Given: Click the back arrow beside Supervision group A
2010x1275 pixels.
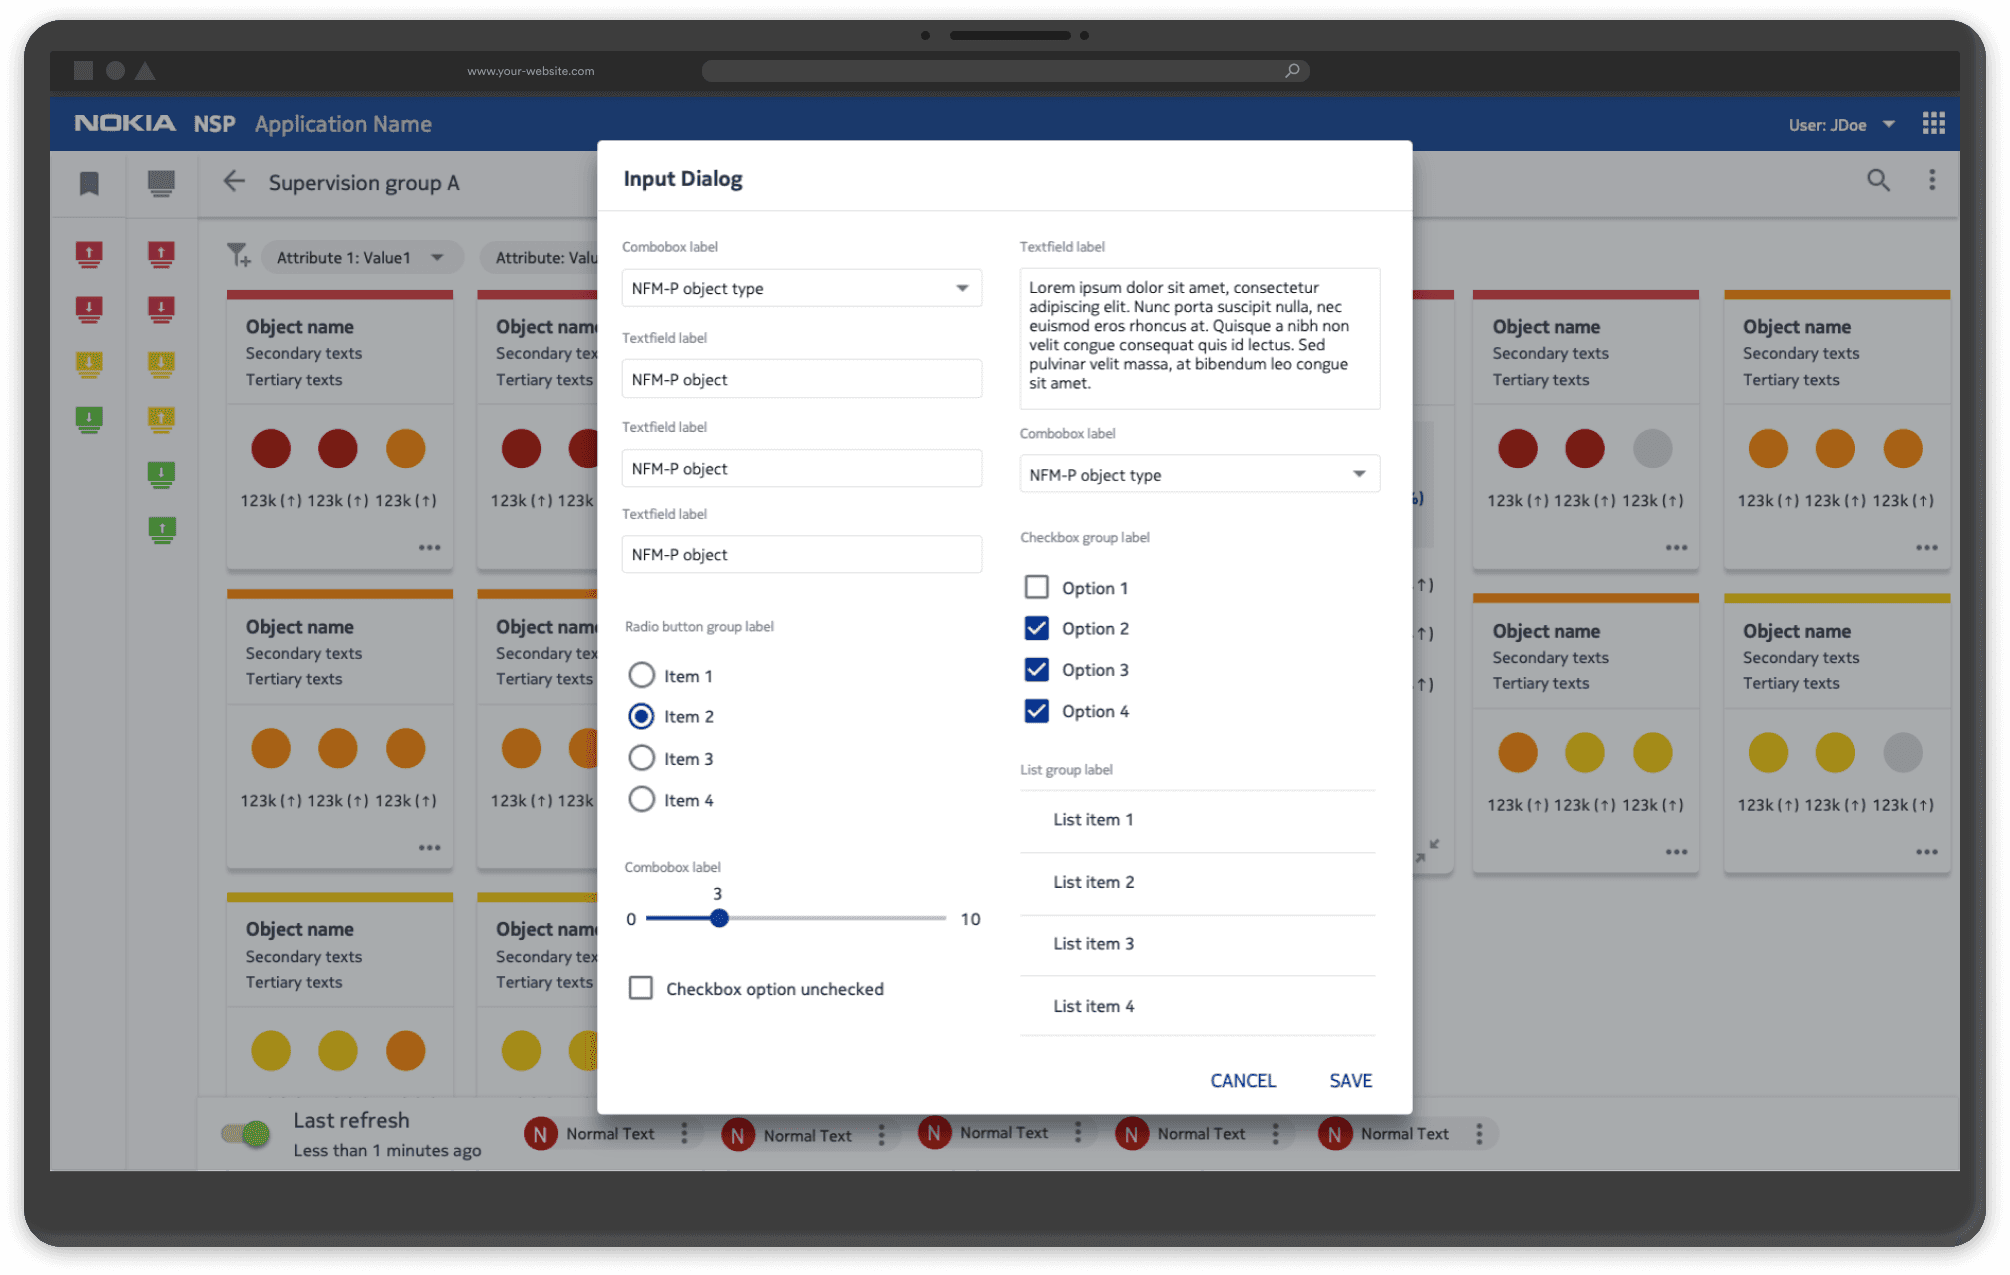Looking at the screenshot, I should [x=233, y=182].
